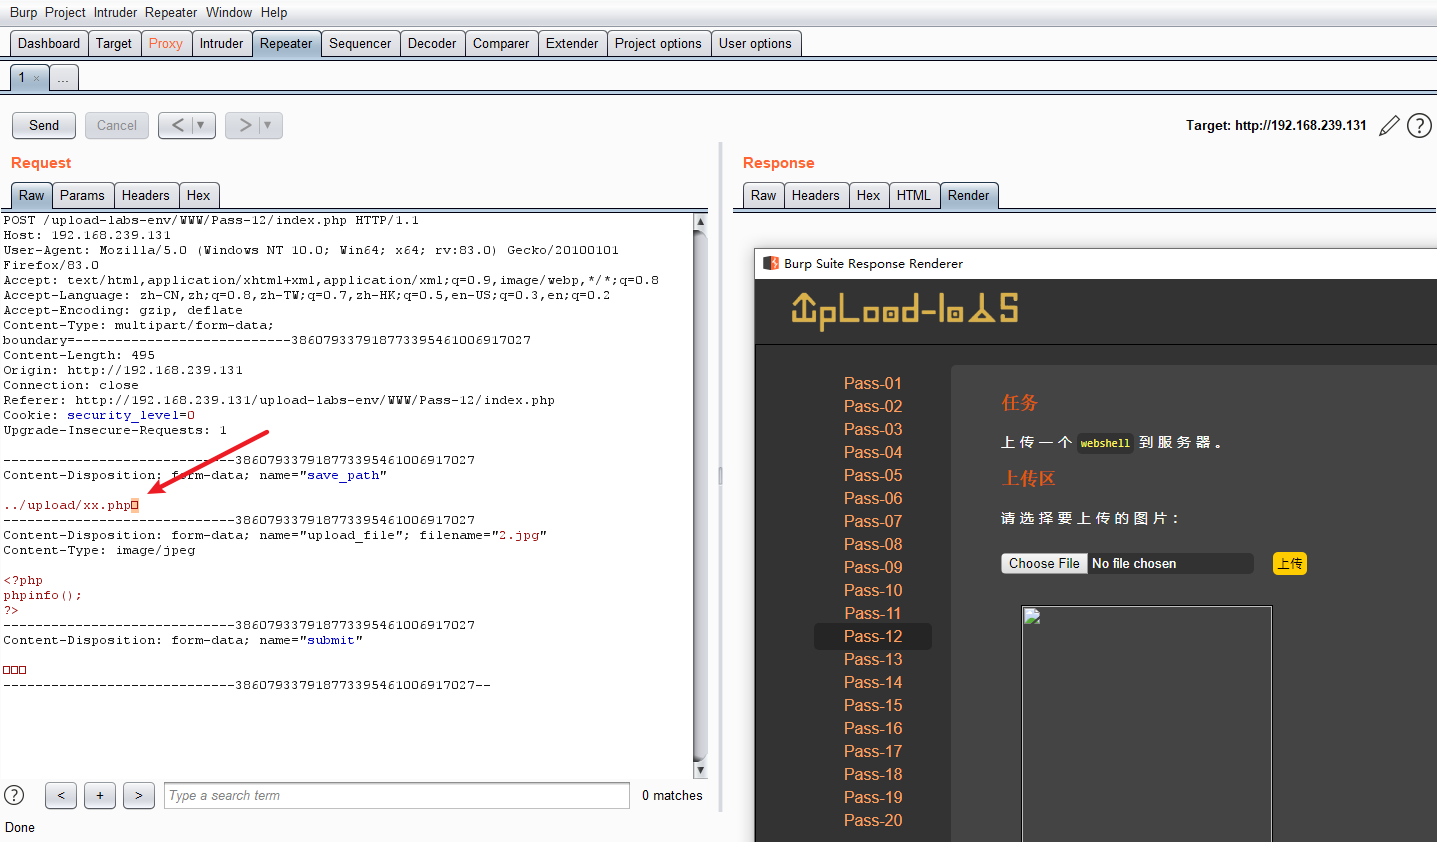Switch to the Target tab
This screenshot has width=1437, height=842.
pos(114,43)
